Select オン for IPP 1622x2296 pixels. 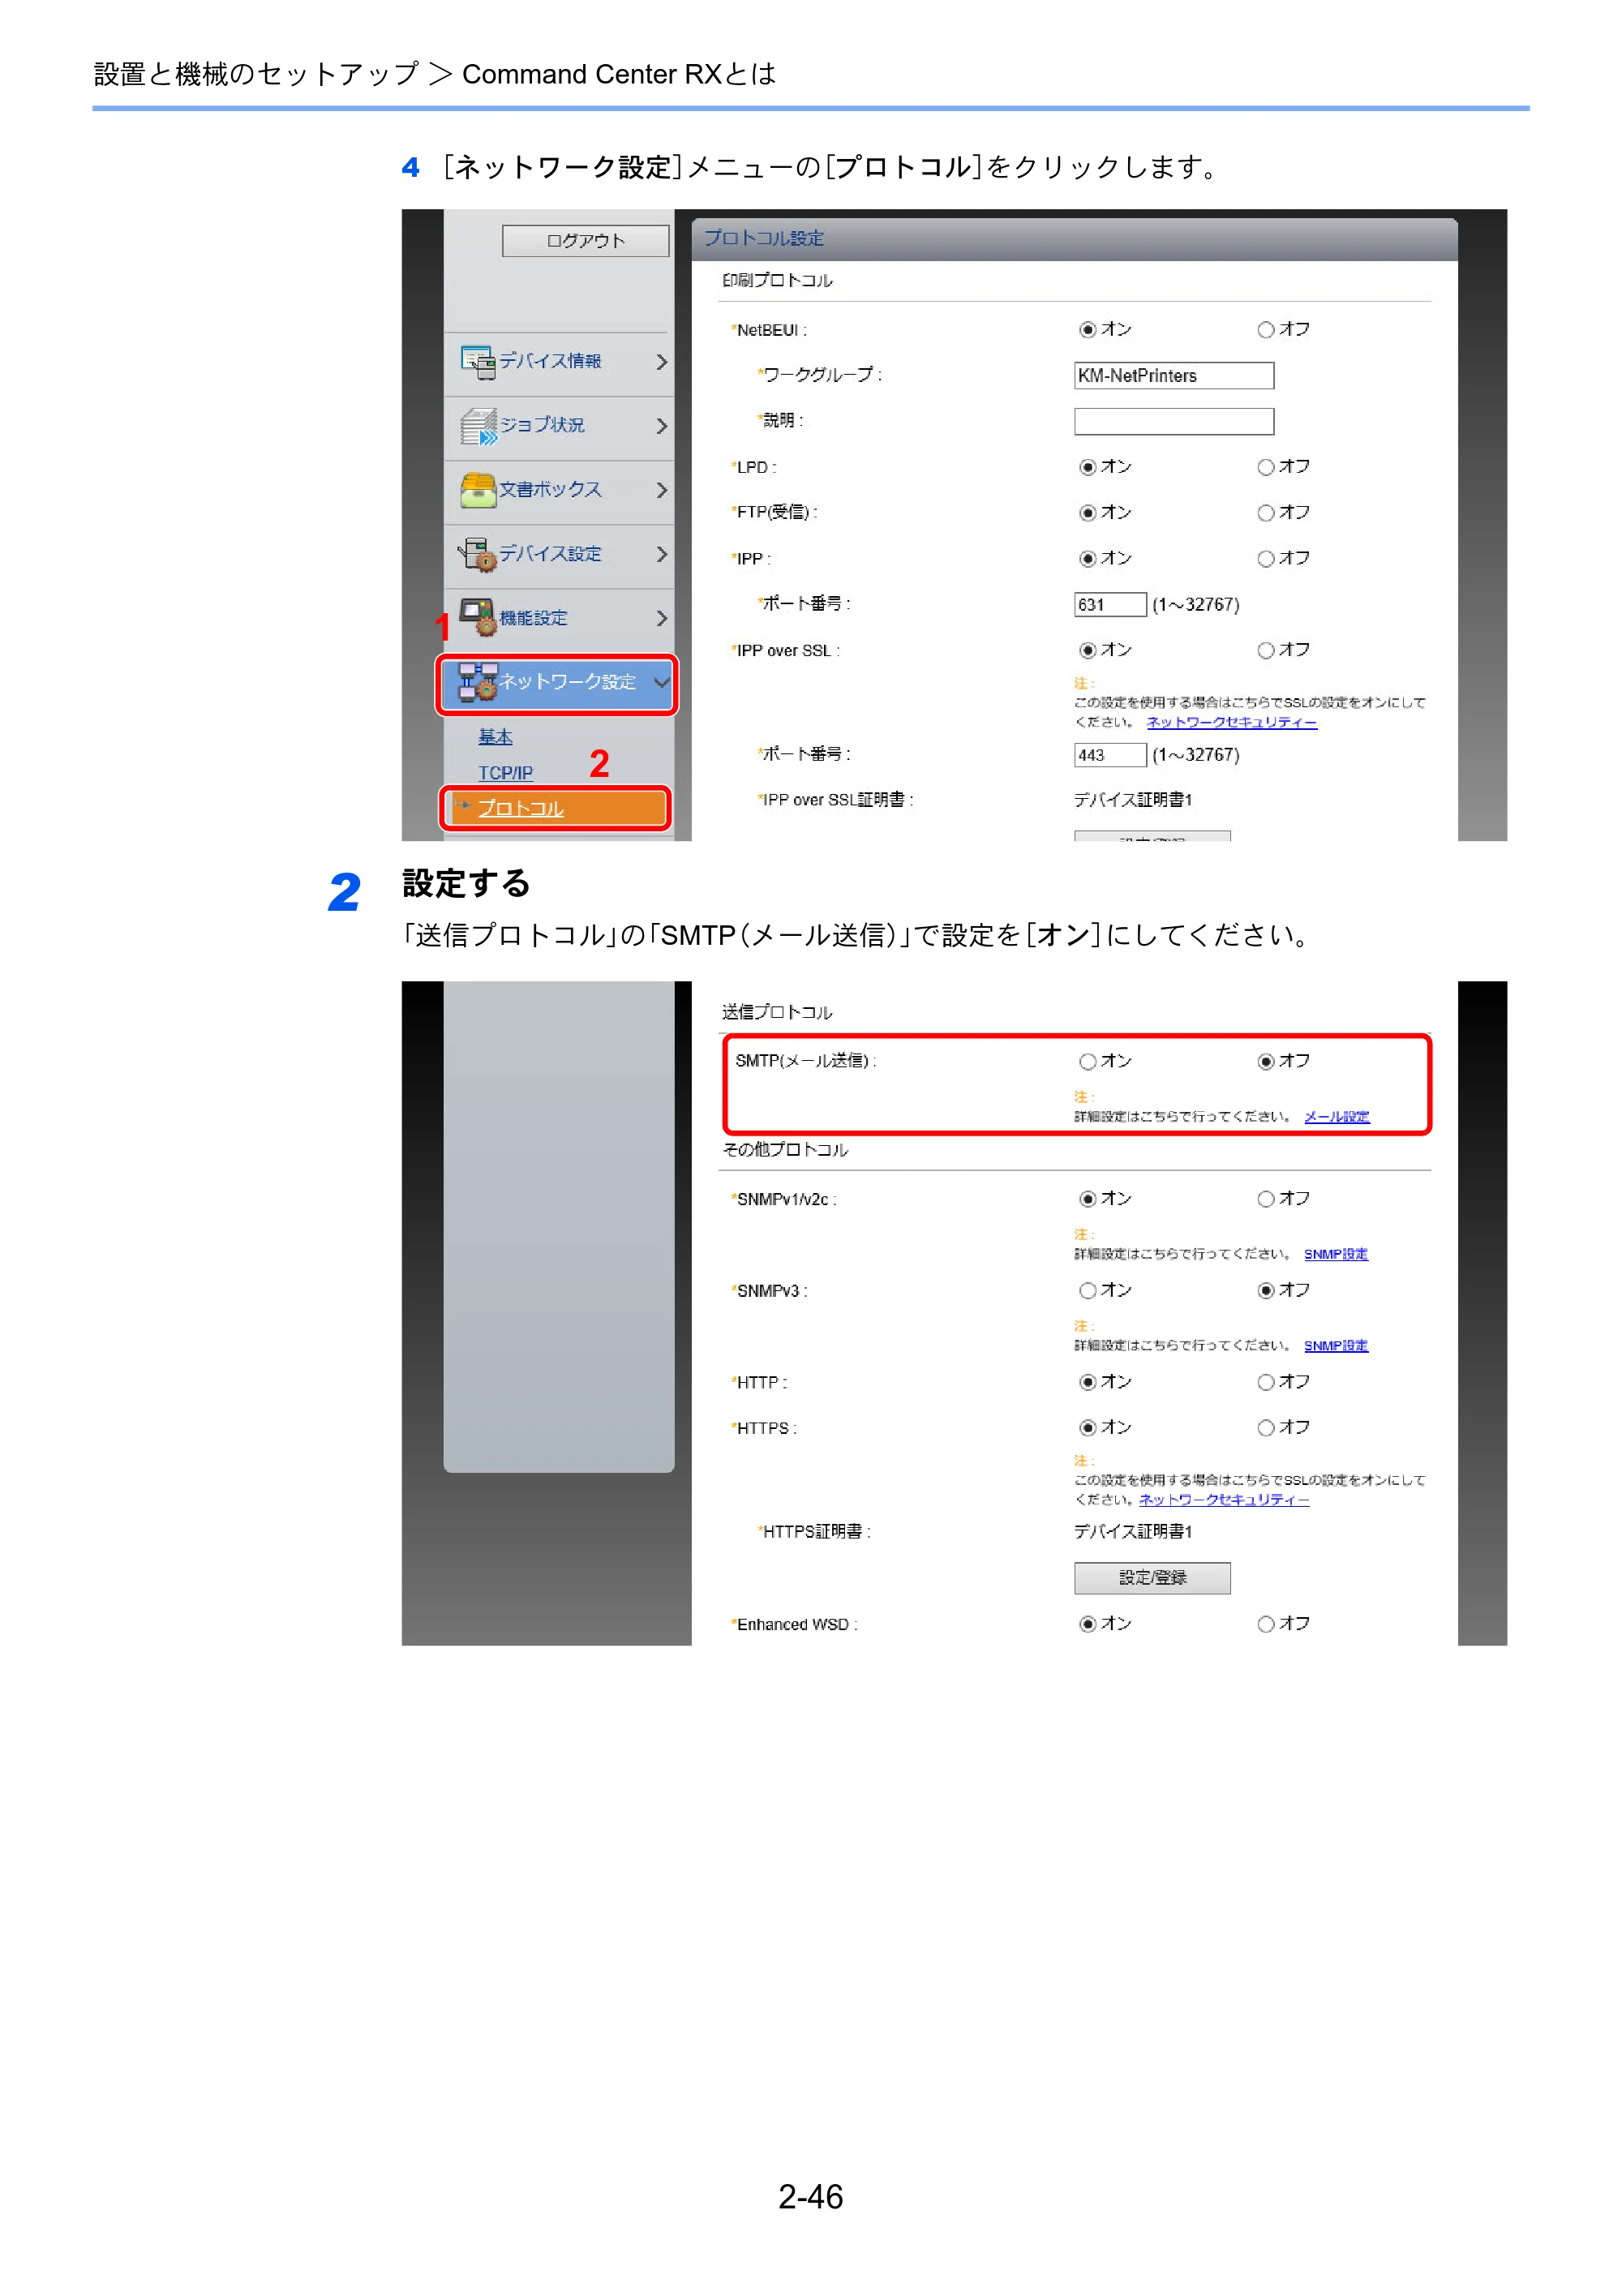1087,559
